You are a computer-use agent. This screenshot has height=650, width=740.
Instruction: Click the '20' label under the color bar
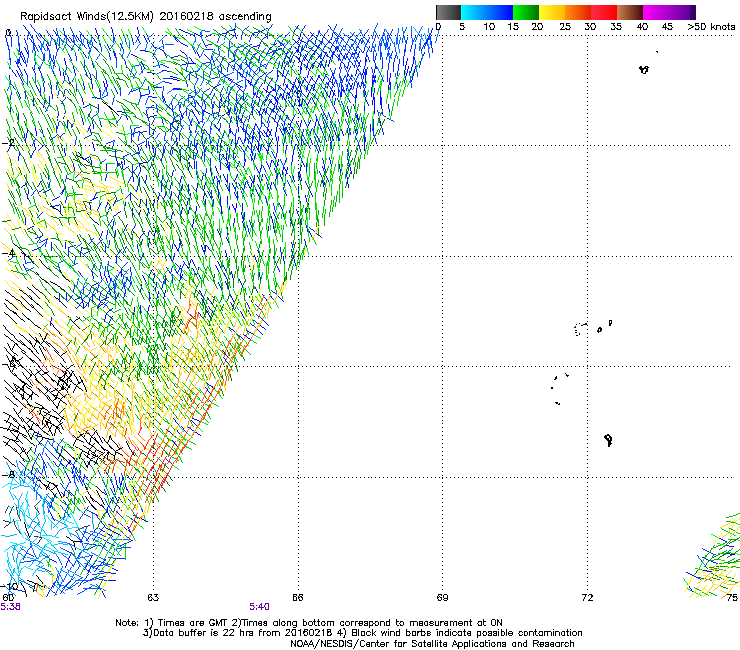pos(537,27)
